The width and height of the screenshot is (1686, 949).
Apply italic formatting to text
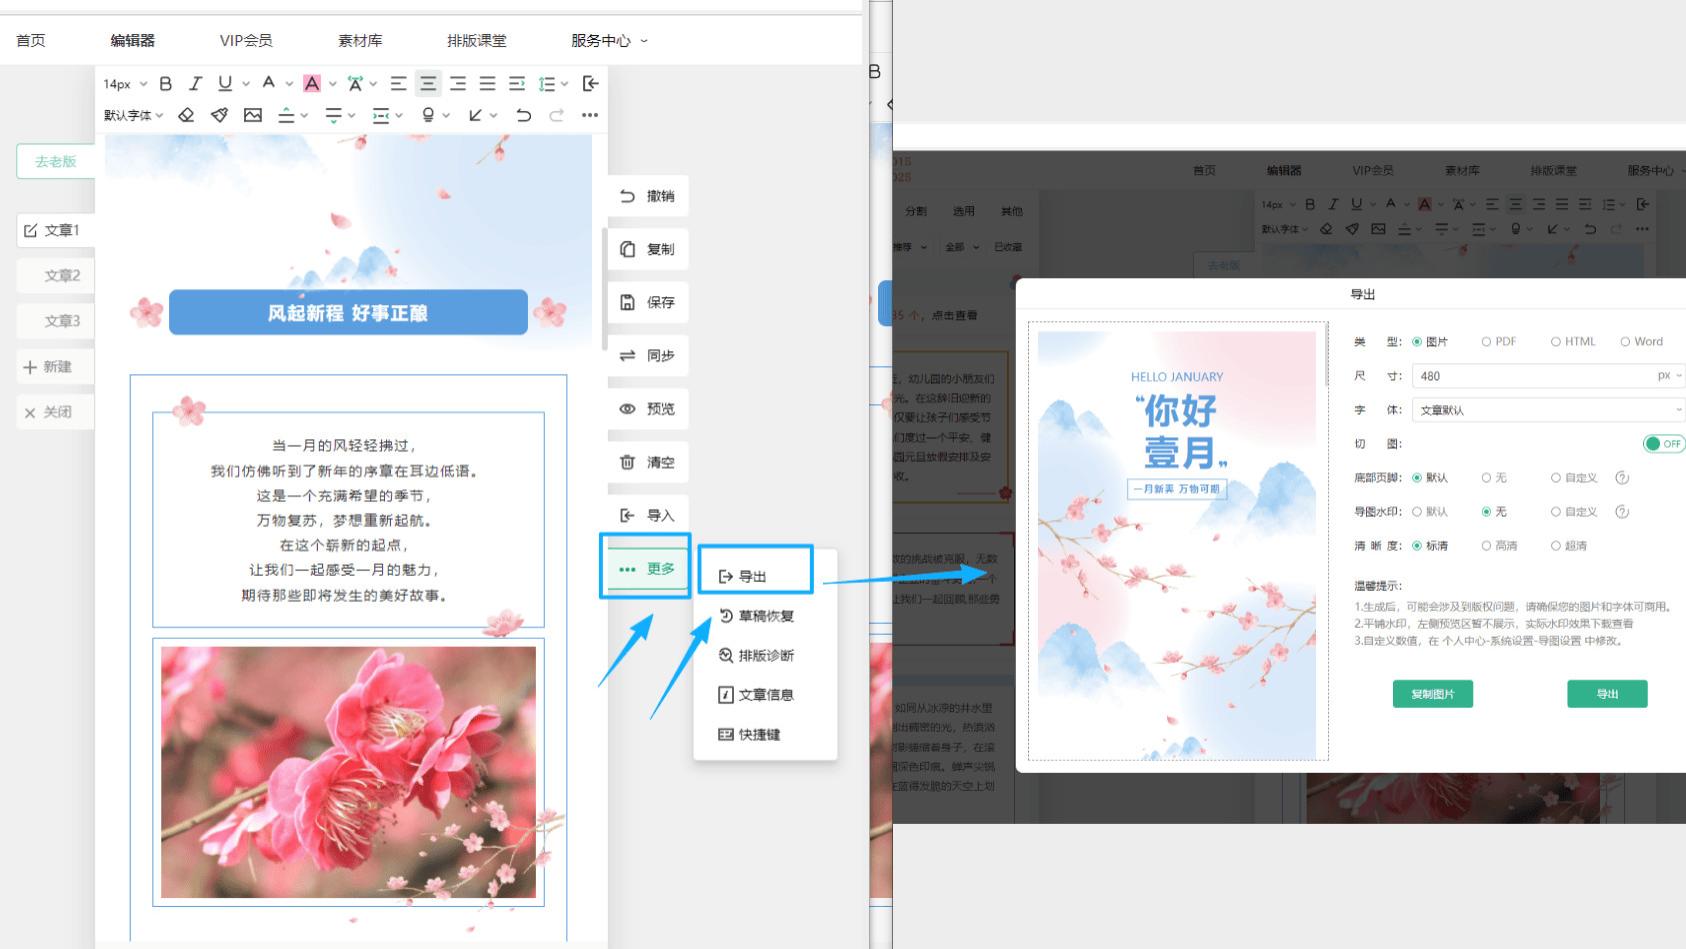pos(196,83)
